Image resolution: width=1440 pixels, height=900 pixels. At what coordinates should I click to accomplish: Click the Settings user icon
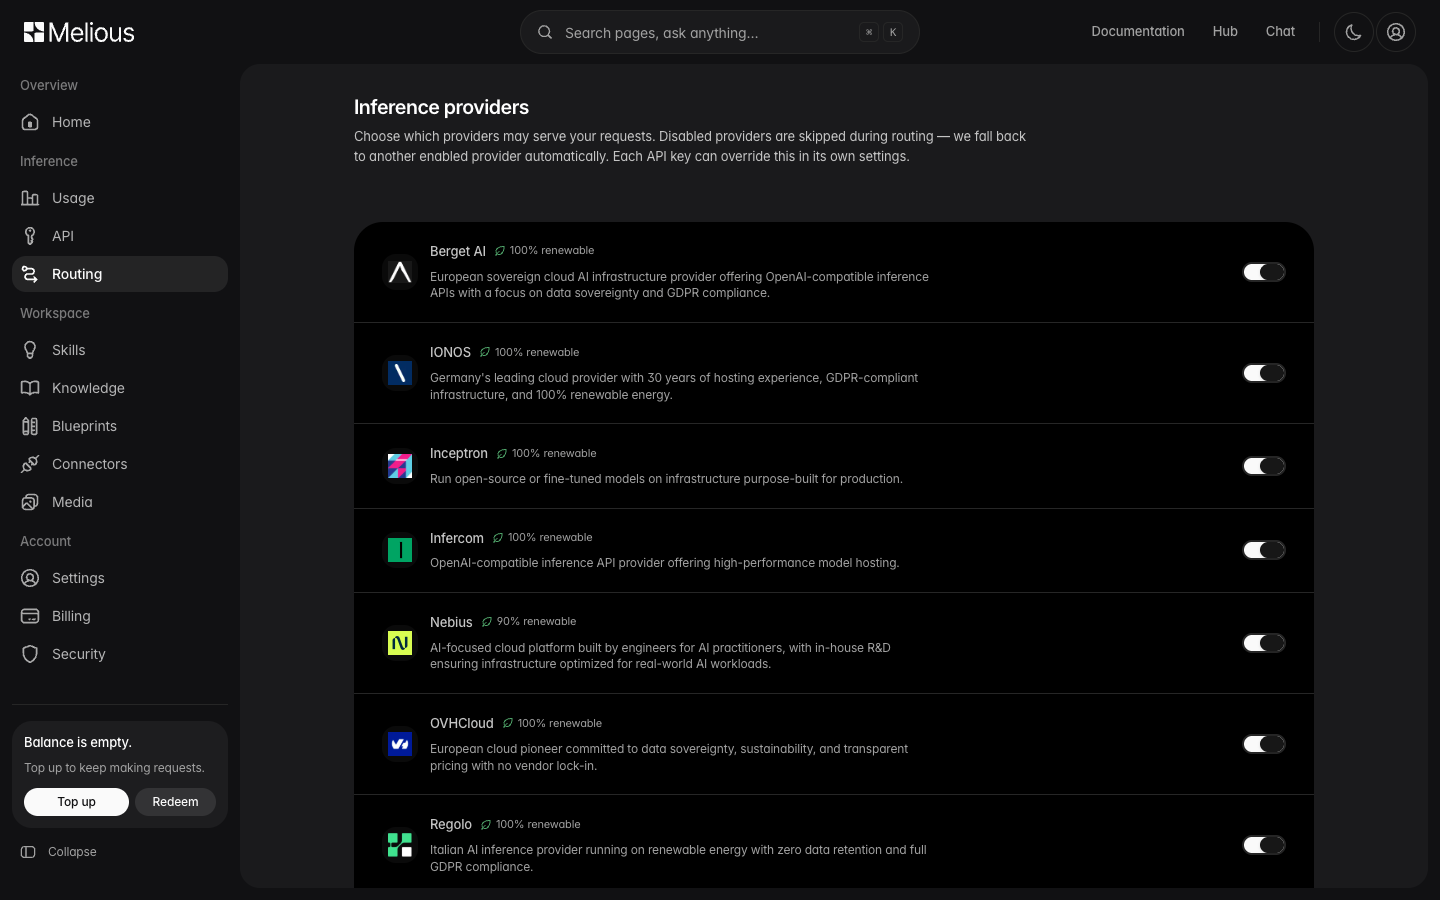tap(30, 578)
